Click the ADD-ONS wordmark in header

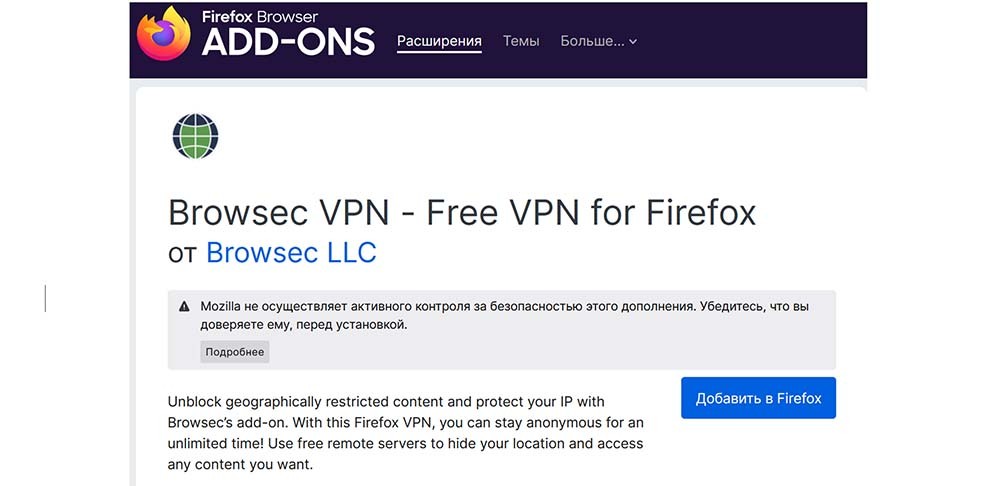[x=288, y=42]
